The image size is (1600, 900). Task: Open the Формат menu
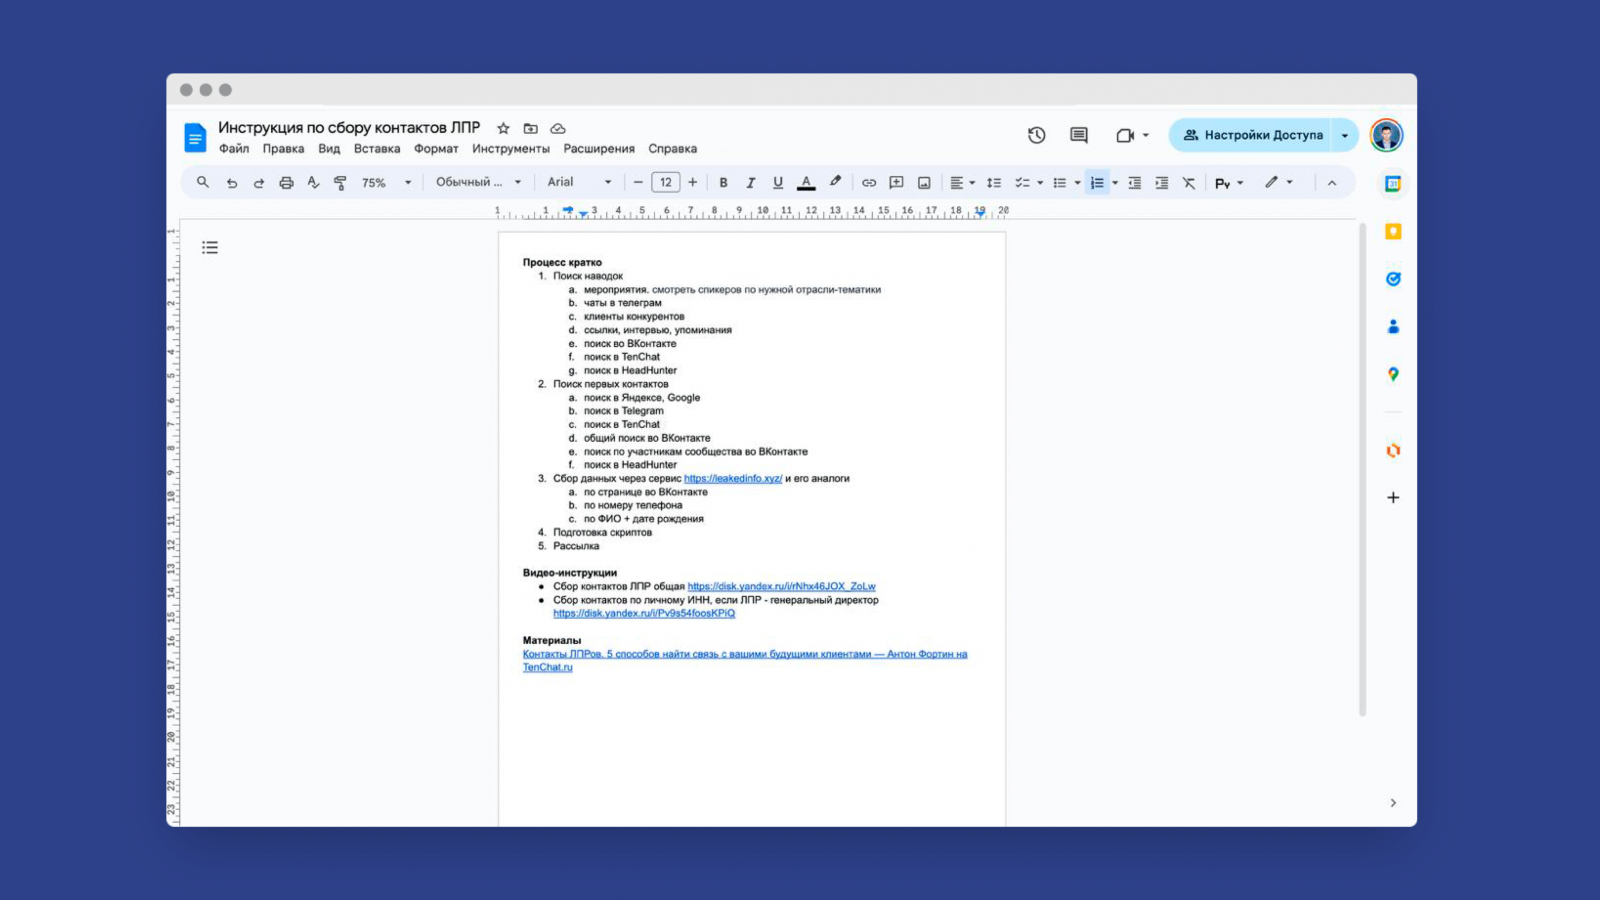coord(436,149)
